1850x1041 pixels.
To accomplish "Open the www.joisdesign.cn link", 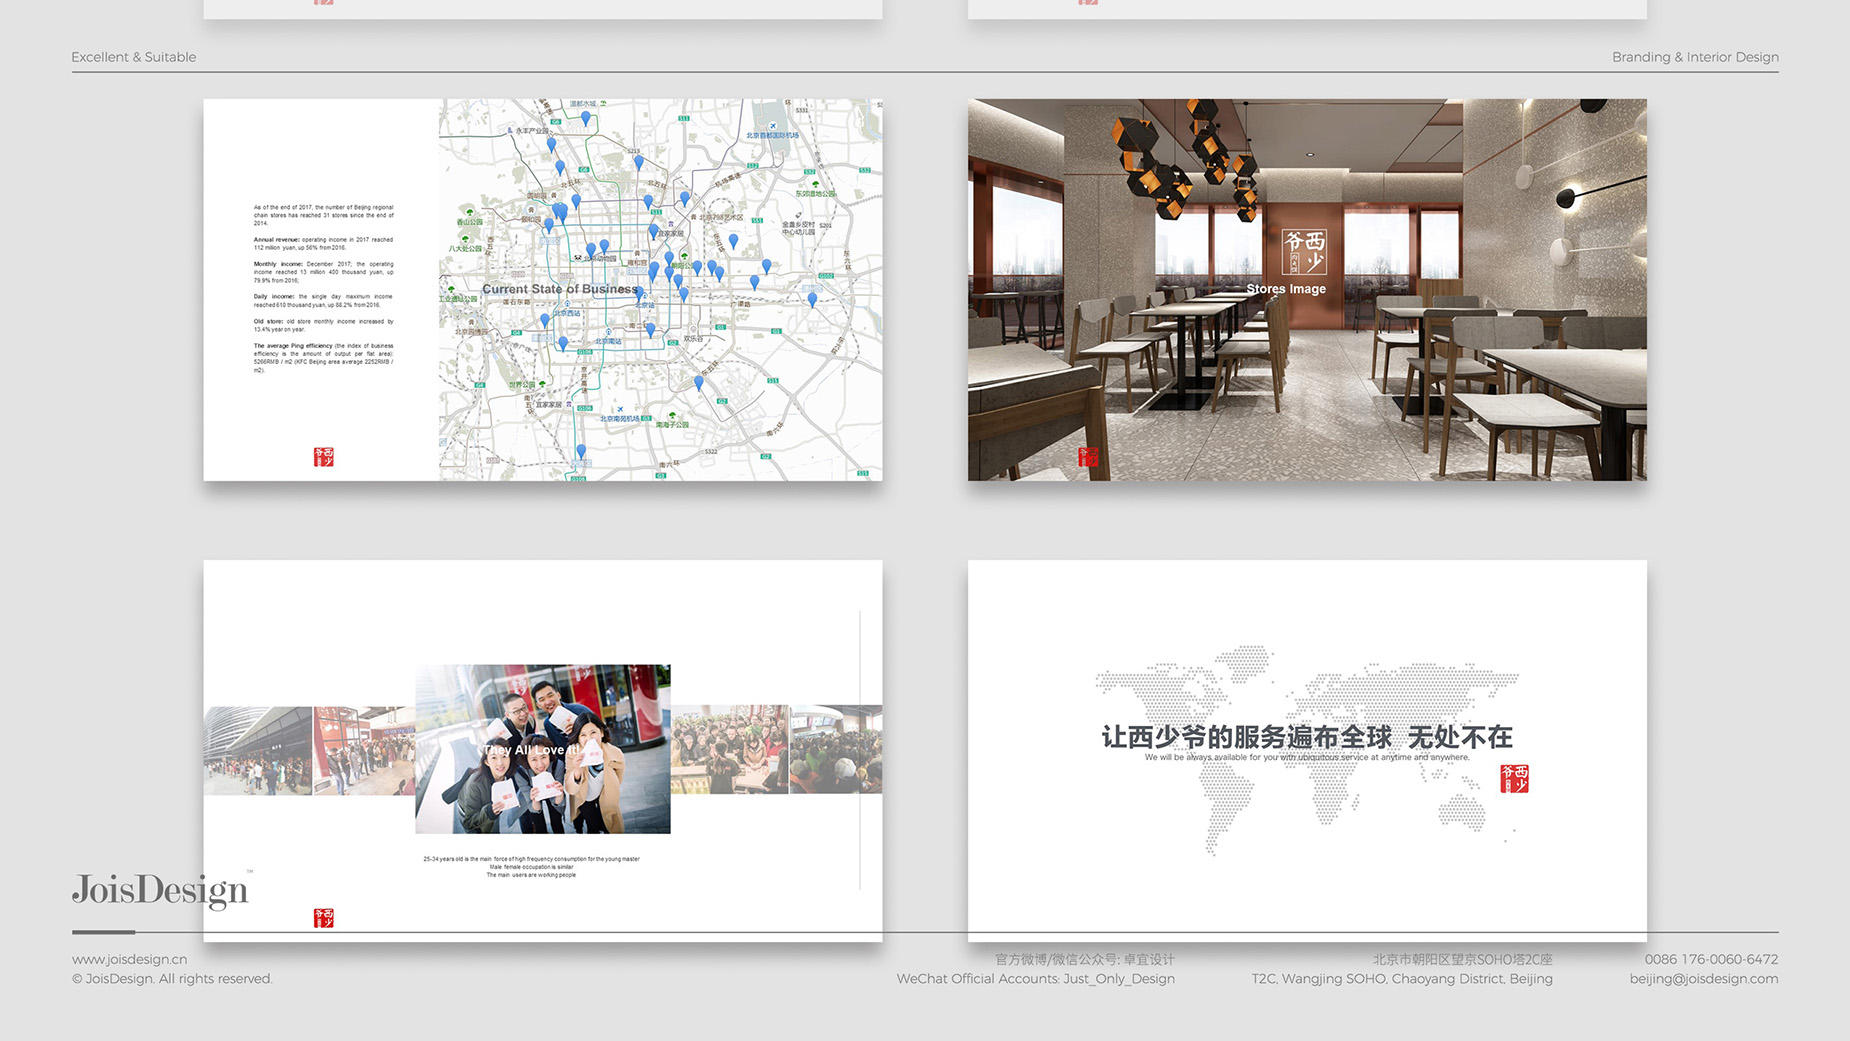I will [x=129, y=959].
